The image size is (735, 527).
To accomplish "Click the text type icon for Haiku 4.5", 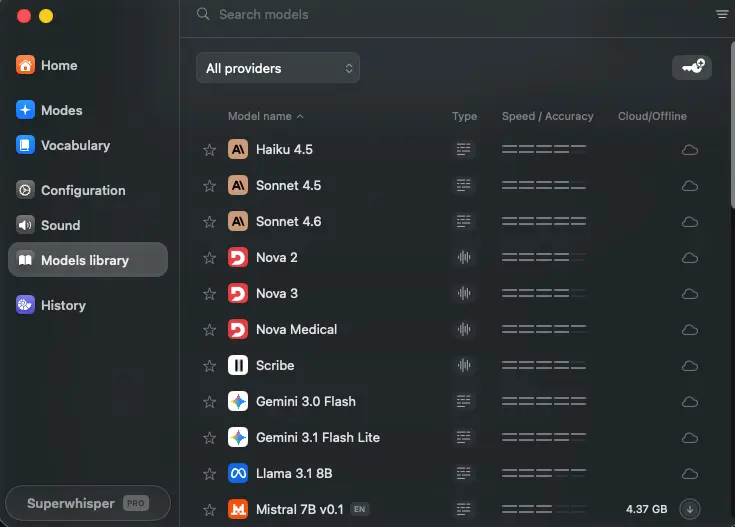I will coord(464,150).
